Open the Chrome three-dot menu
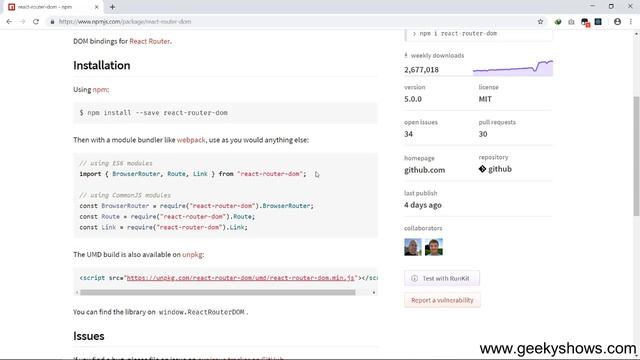The height and width of the screenshot is (360, 640). (x=631, y=22)
